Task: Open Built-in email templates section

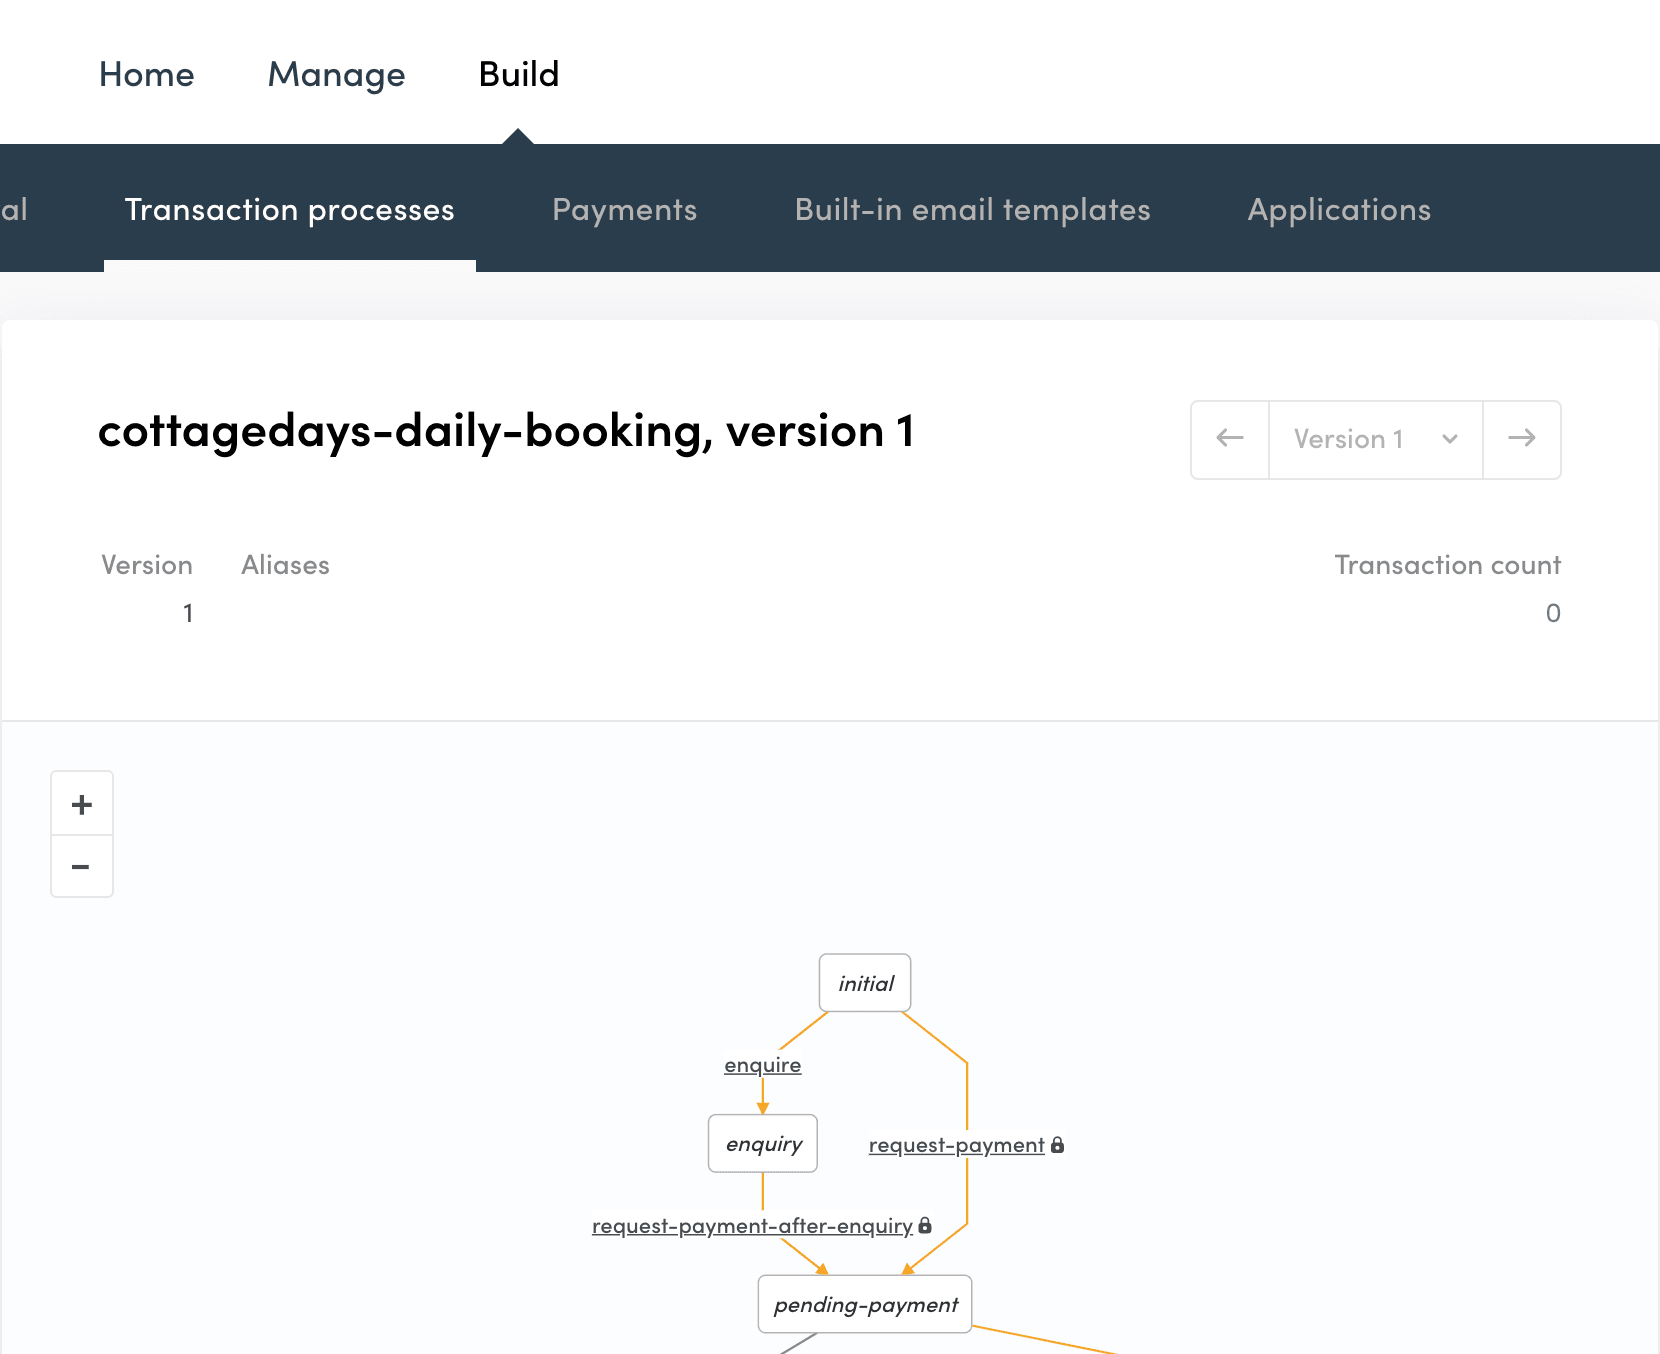Action: pos(972,210)
